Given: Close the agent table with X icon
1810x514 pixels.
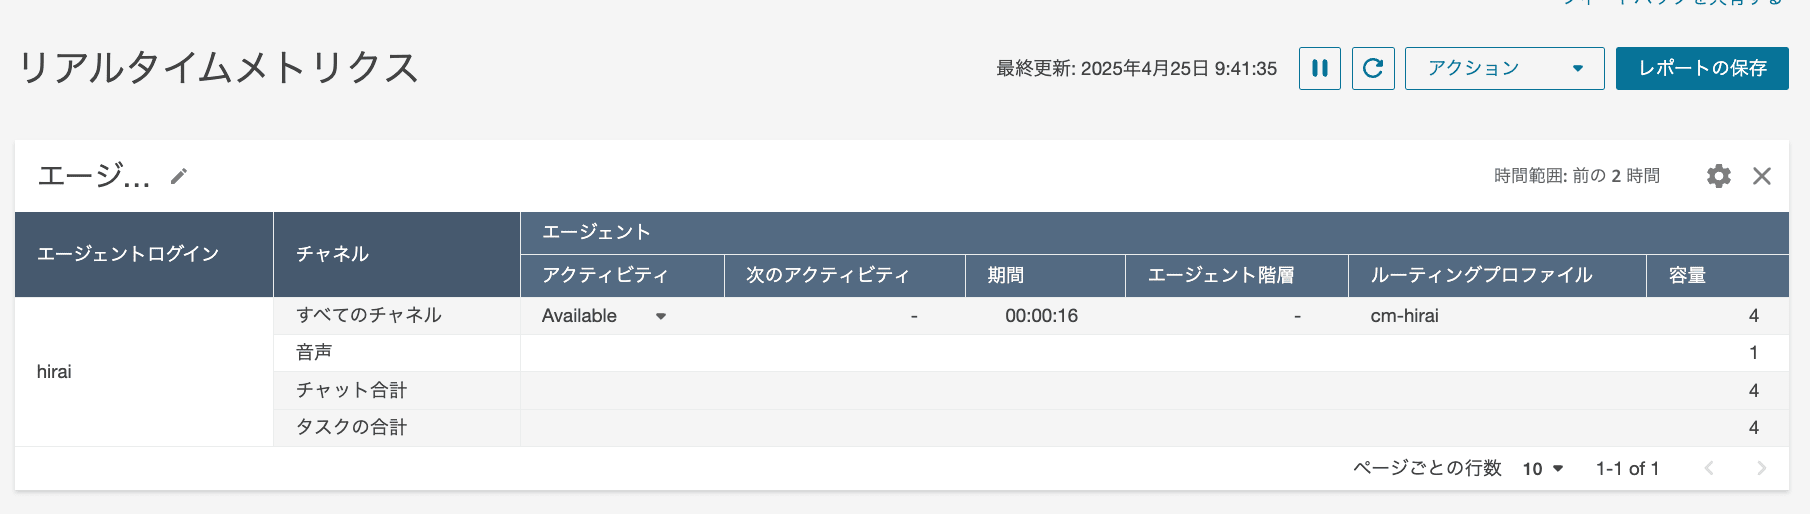Looking at the screenshot, I should (1762, 176).
